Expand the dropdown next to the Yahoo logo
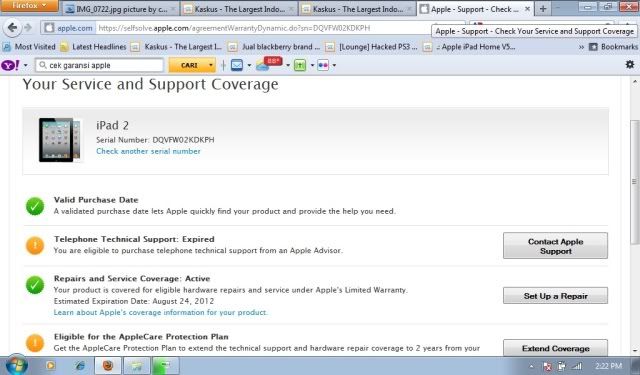The height and width of the screenshot is (375, 640). coord(26,65)
